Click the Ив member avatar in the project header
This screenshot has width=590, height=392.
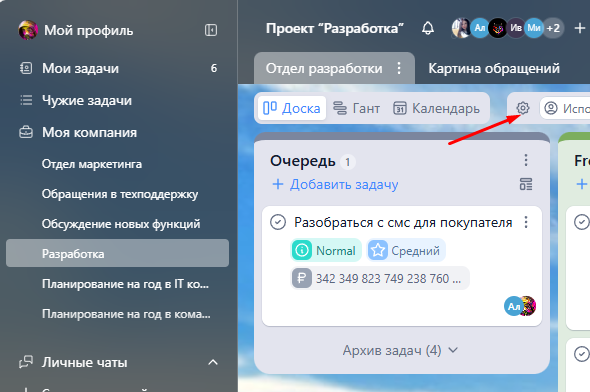(516, 28)
